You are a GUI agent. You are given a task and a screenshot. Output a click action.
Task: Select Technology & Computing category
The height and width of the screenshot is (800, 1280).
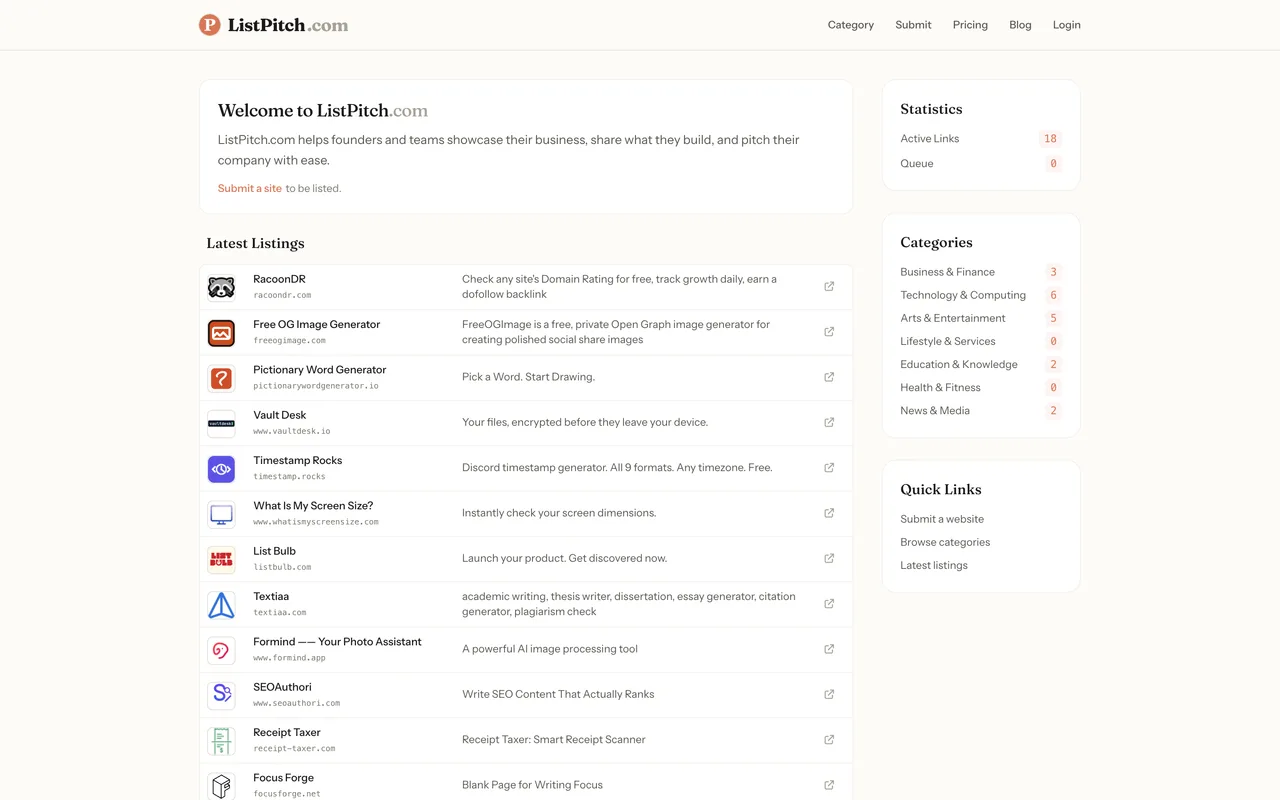coord(963,295)
